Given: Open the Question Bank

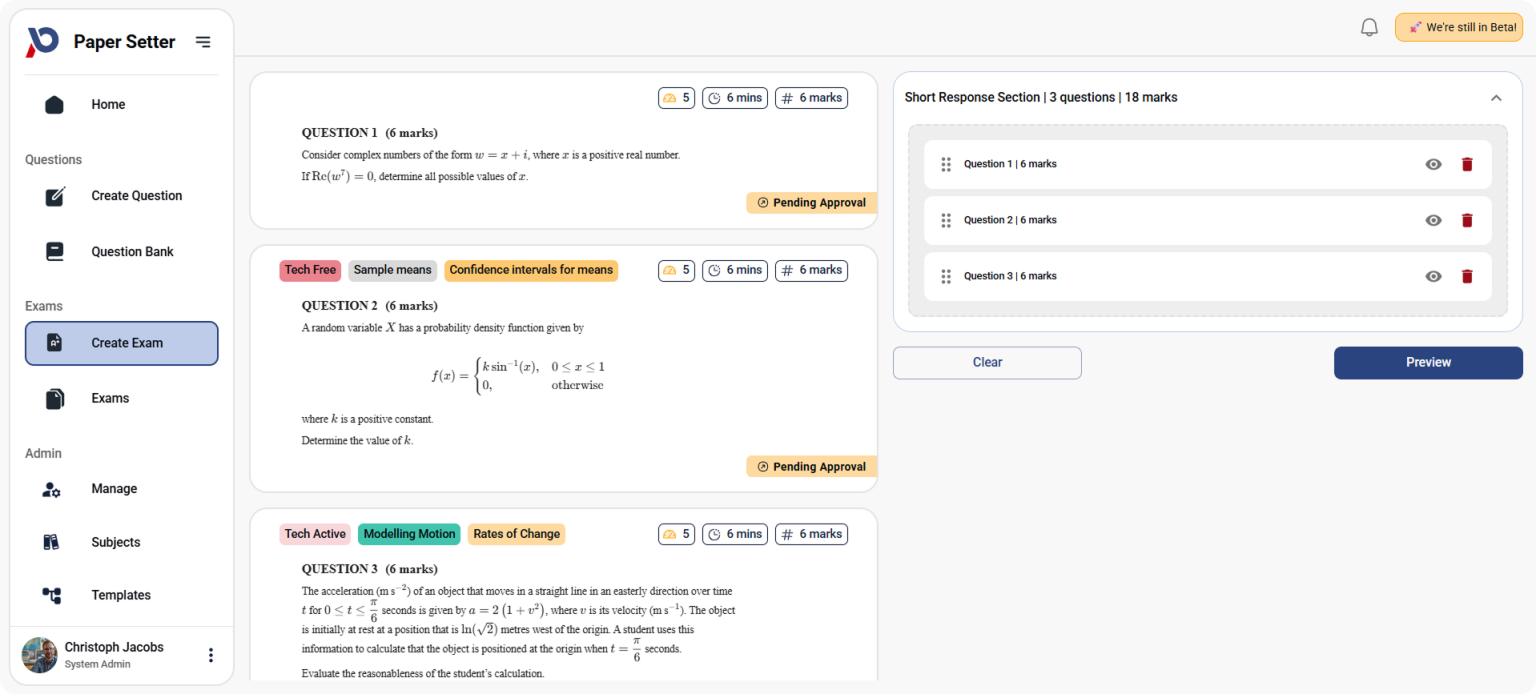Looking at the screenshot, I should [132, 251].
